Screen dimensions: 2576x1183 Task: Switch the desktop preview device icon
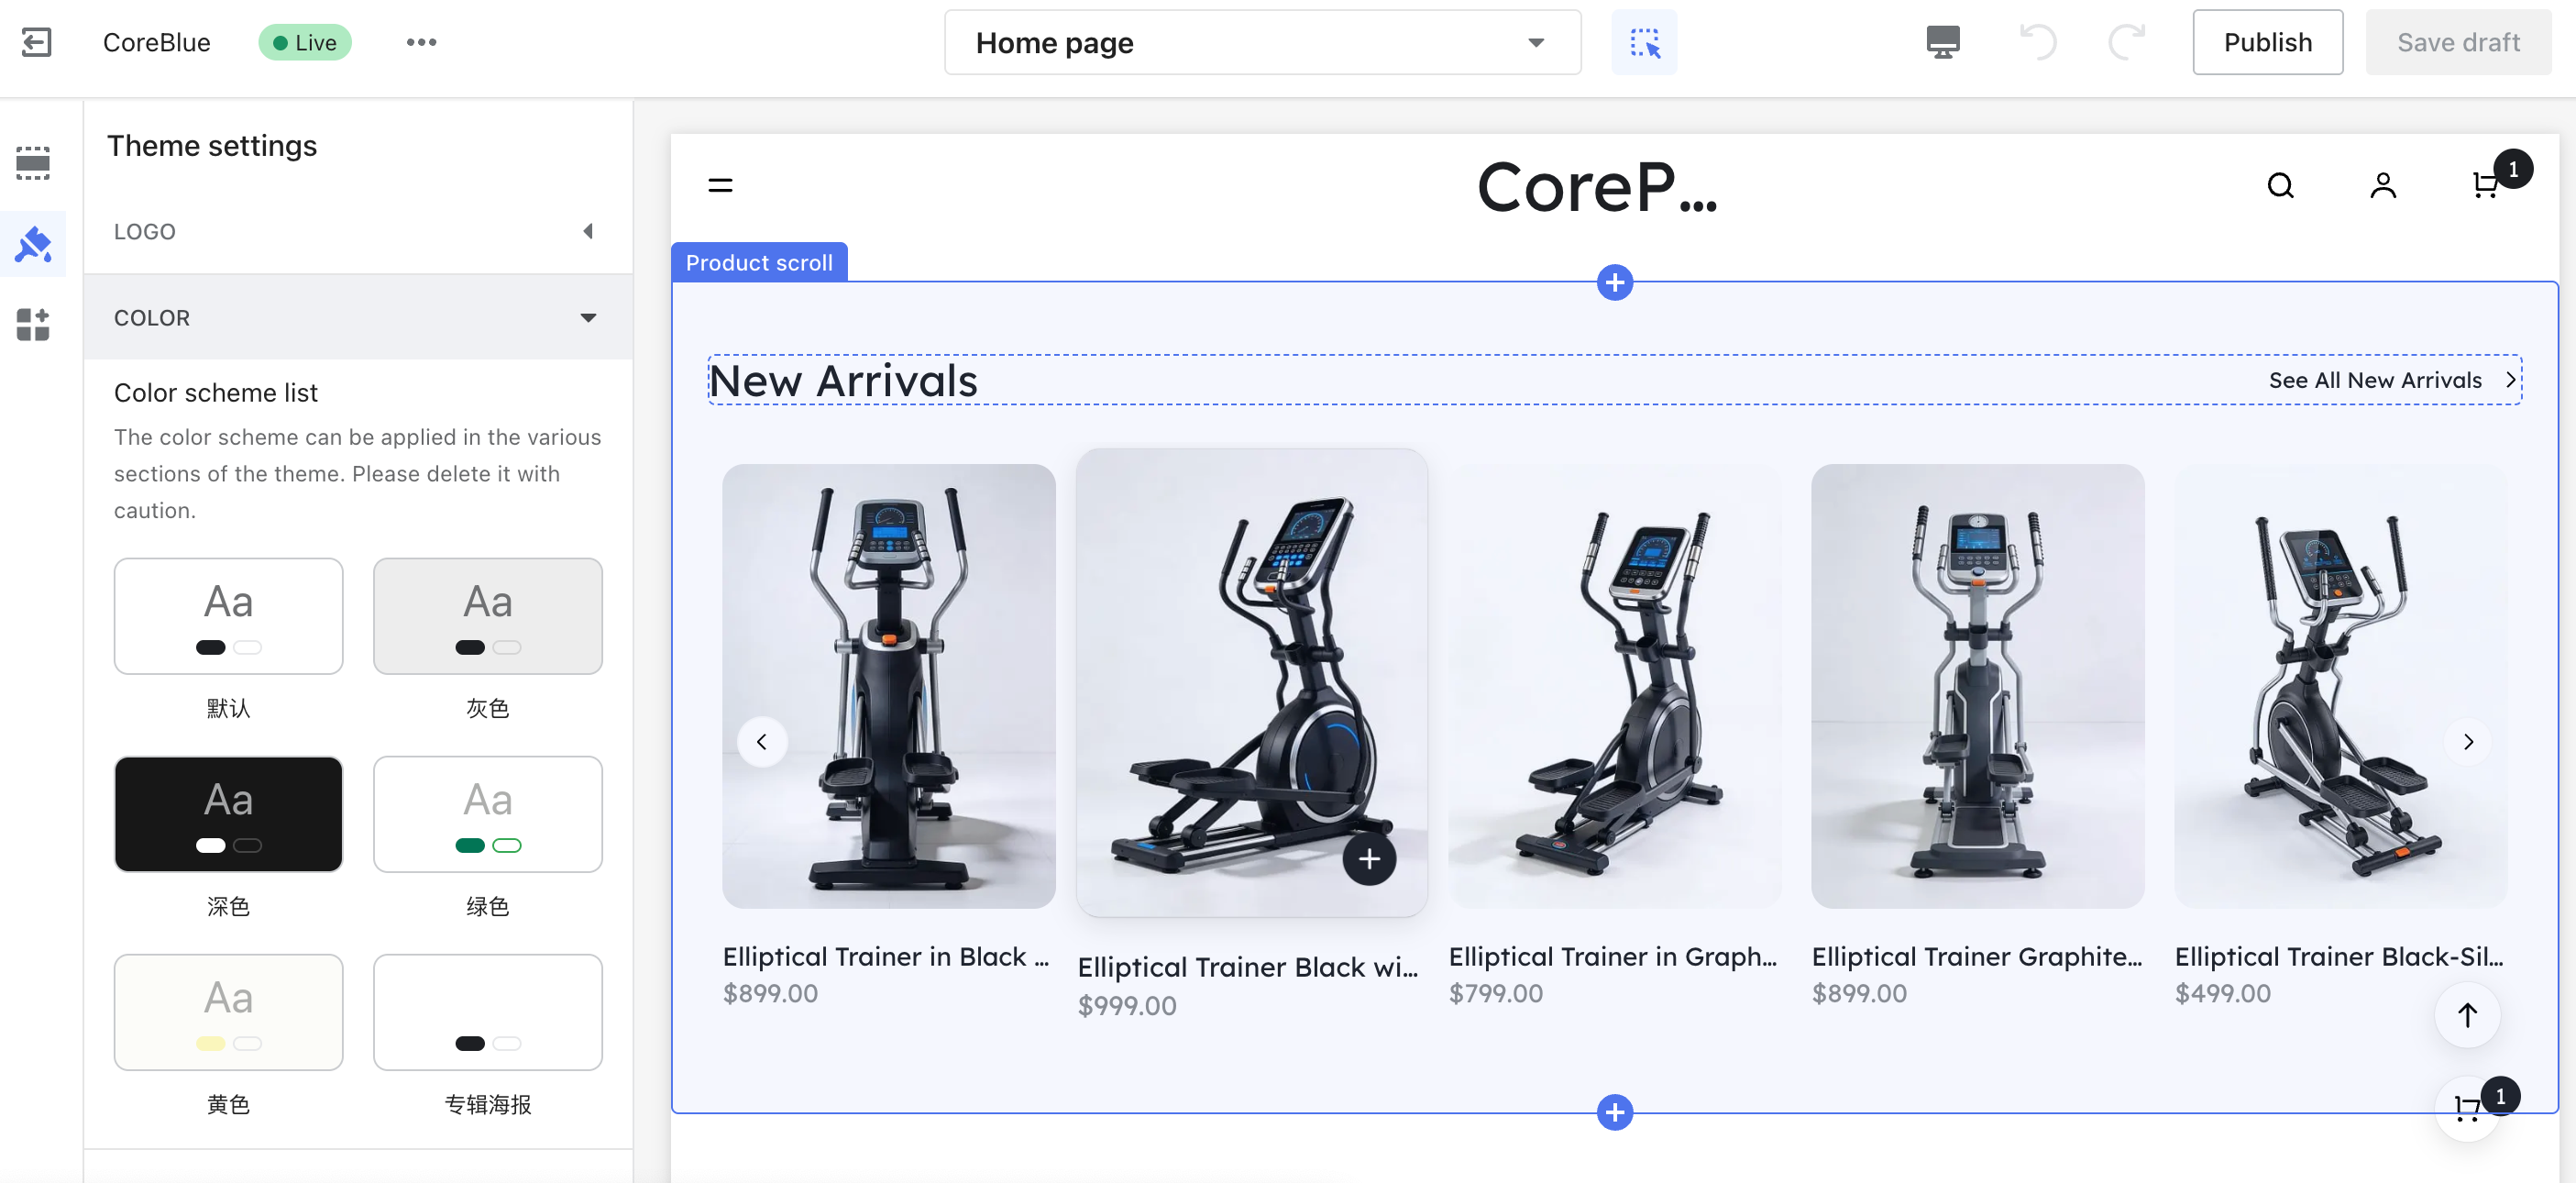pyautogui.click(x=1942, y=42)
